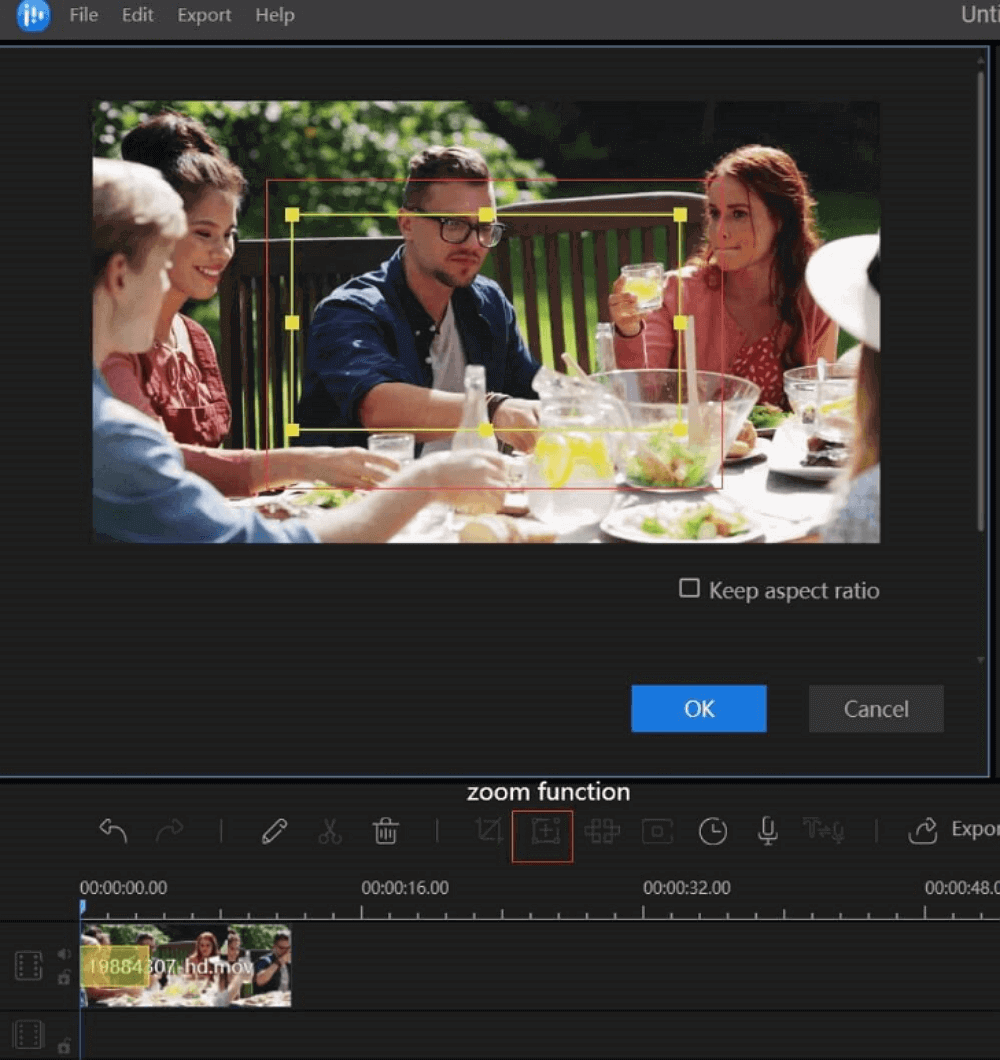Select the Cut (scissors) tool
The image size is (1000, 1060).
[330, 831]
